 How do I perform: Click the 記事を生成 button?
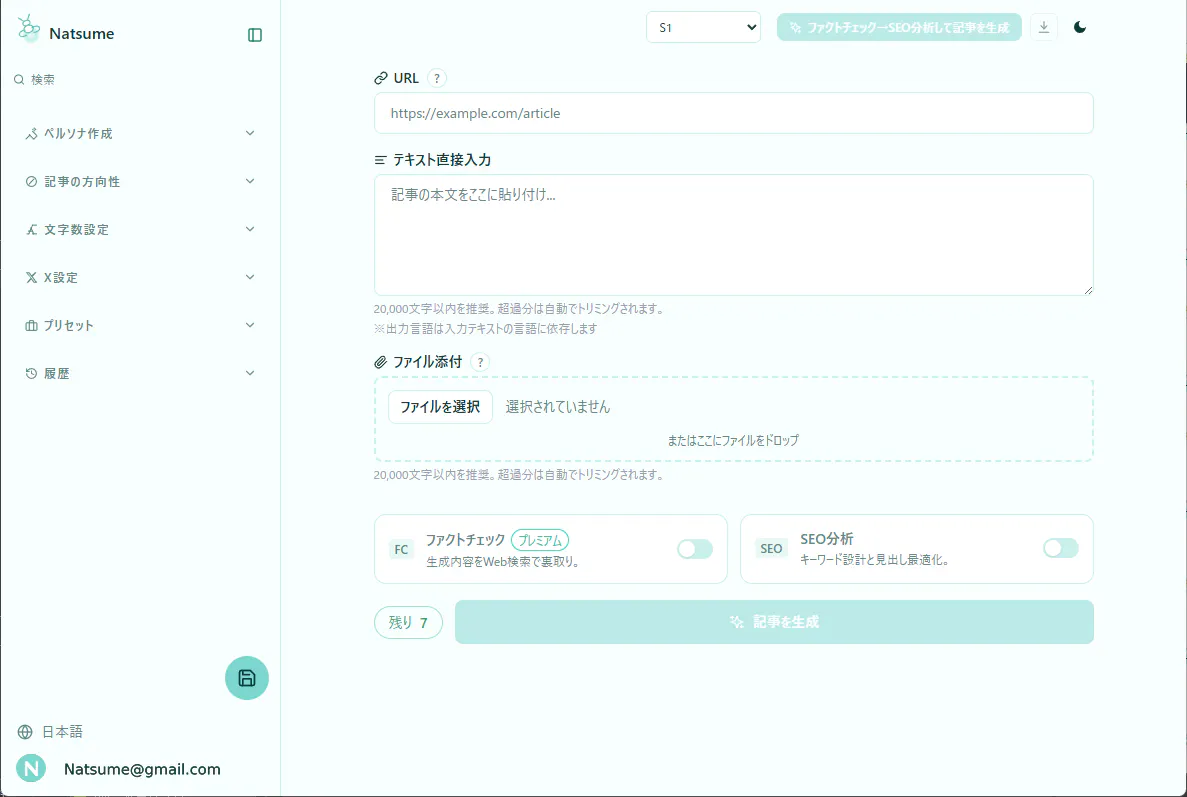coord(774,622)
